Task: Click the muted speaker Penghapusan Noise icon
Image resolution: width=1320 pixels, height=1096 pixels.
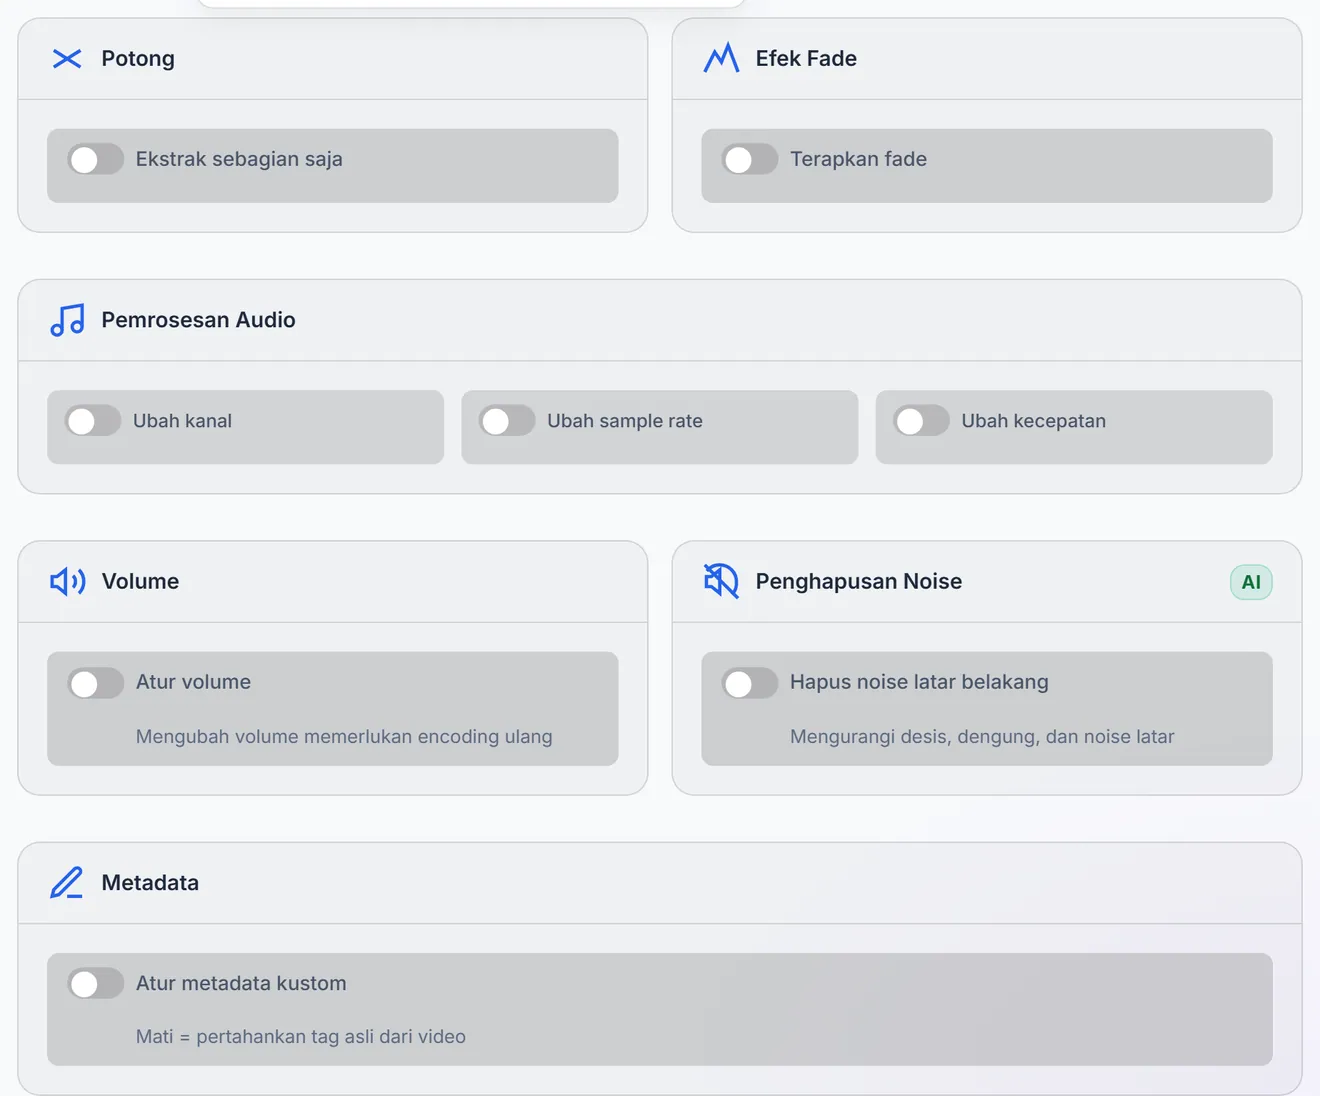Action: (721, 581)
